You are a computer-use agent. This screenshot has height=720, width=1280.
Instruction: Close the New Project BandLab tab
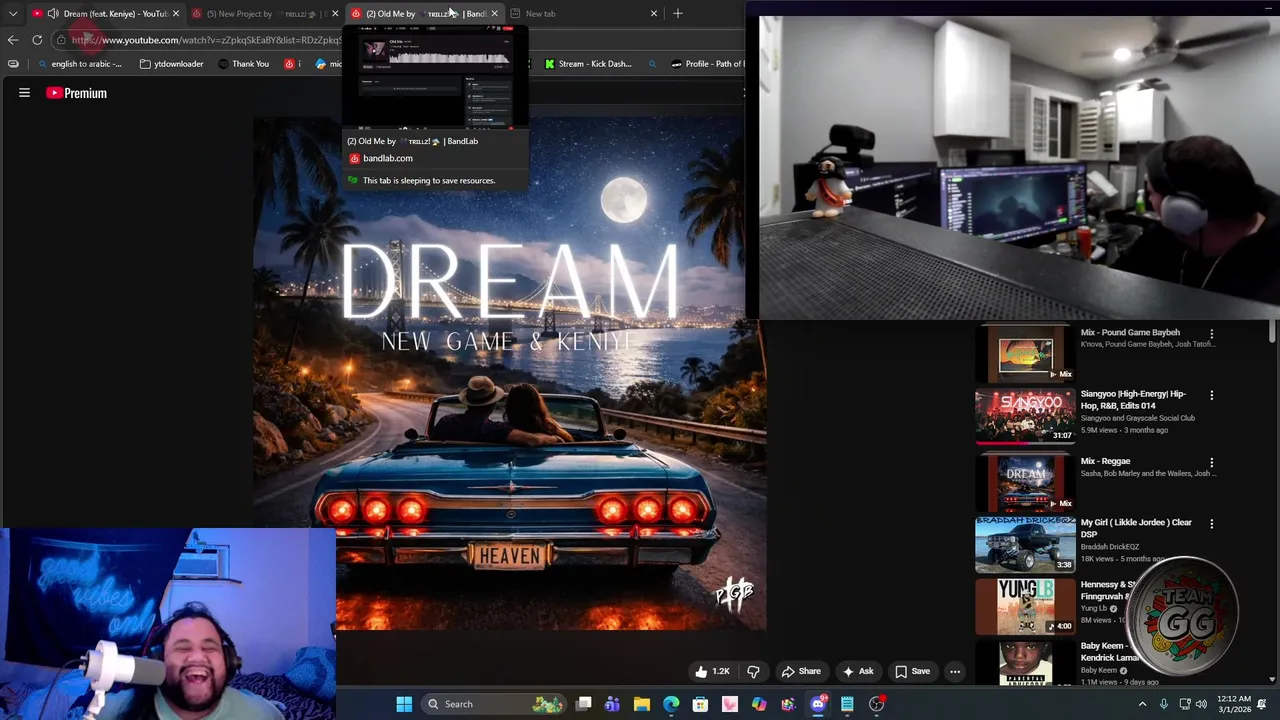tap(335, 14)
